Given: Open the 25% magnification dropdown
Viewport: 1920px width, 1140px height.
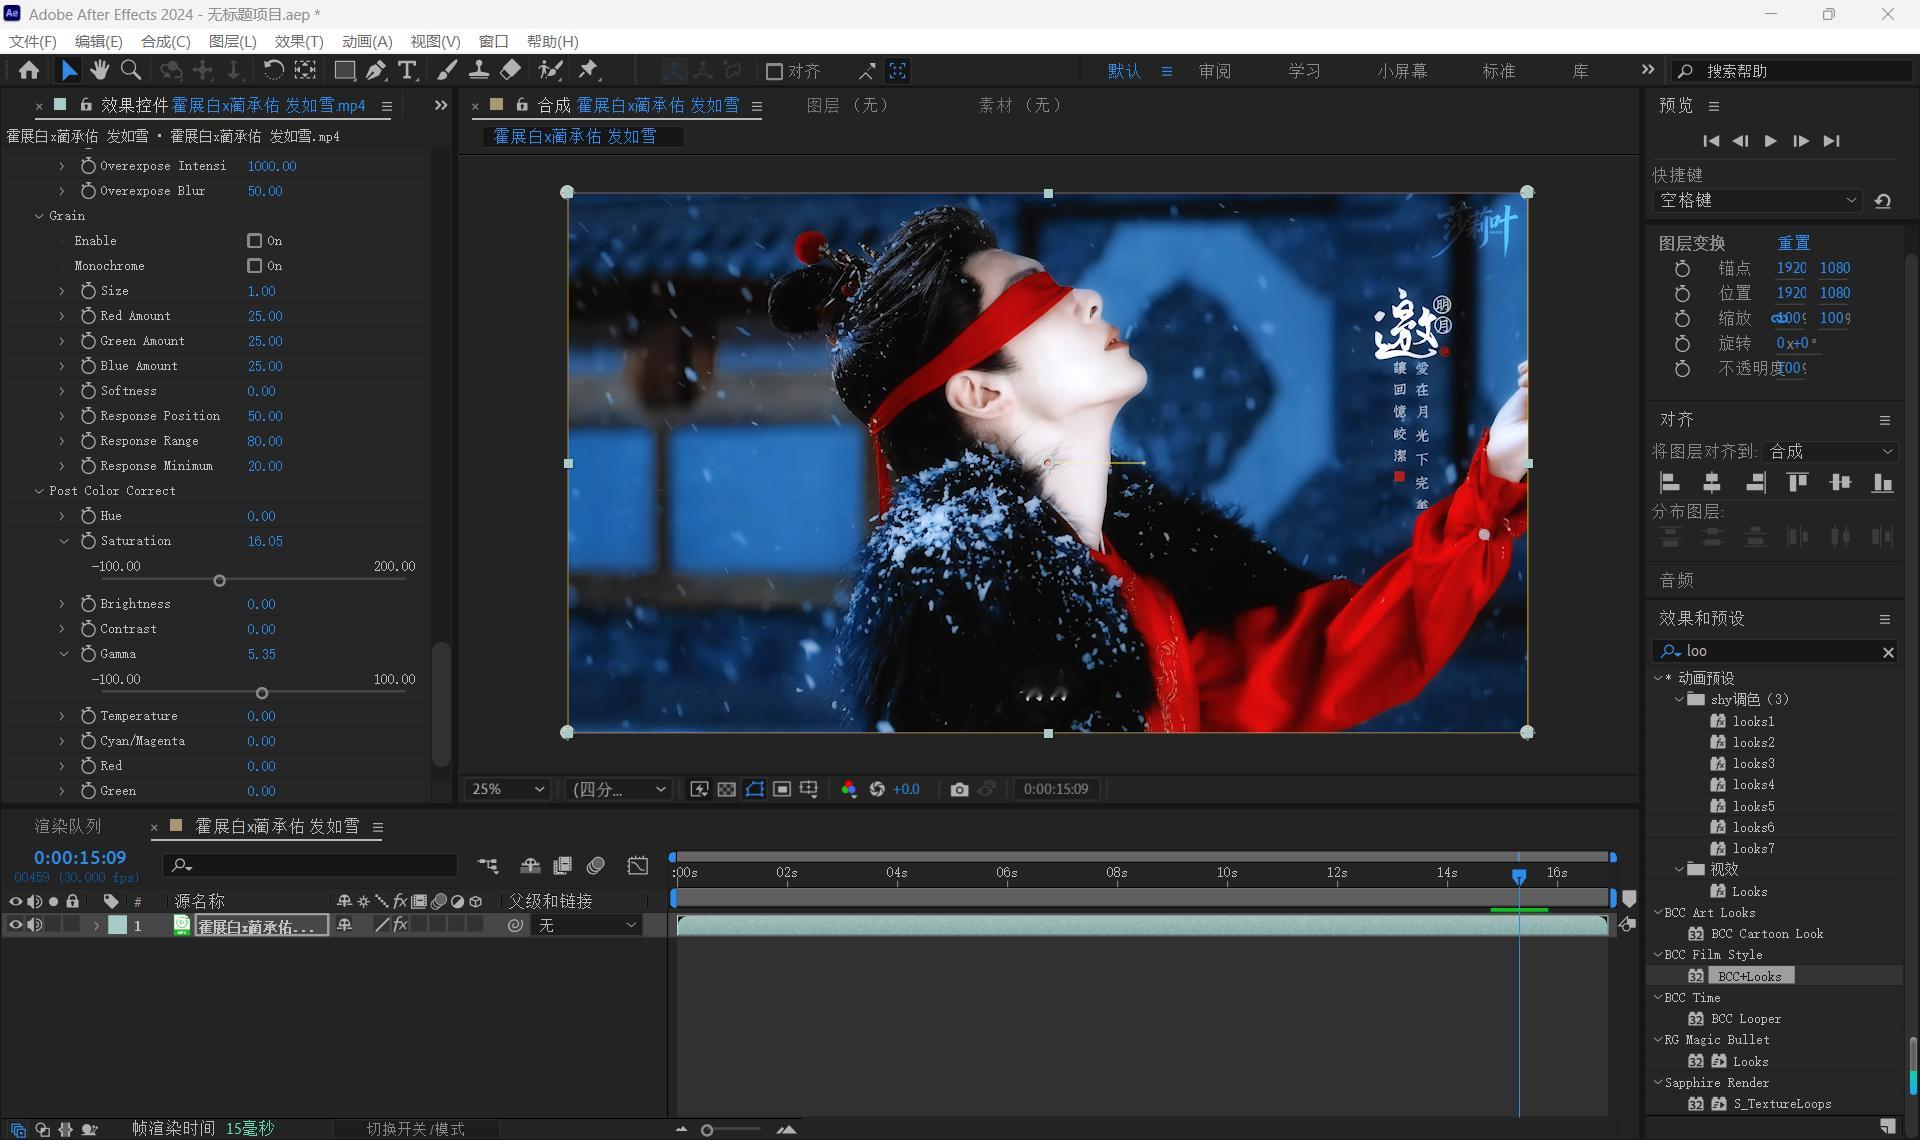Looking at the screenshot, I should point(507,789).
